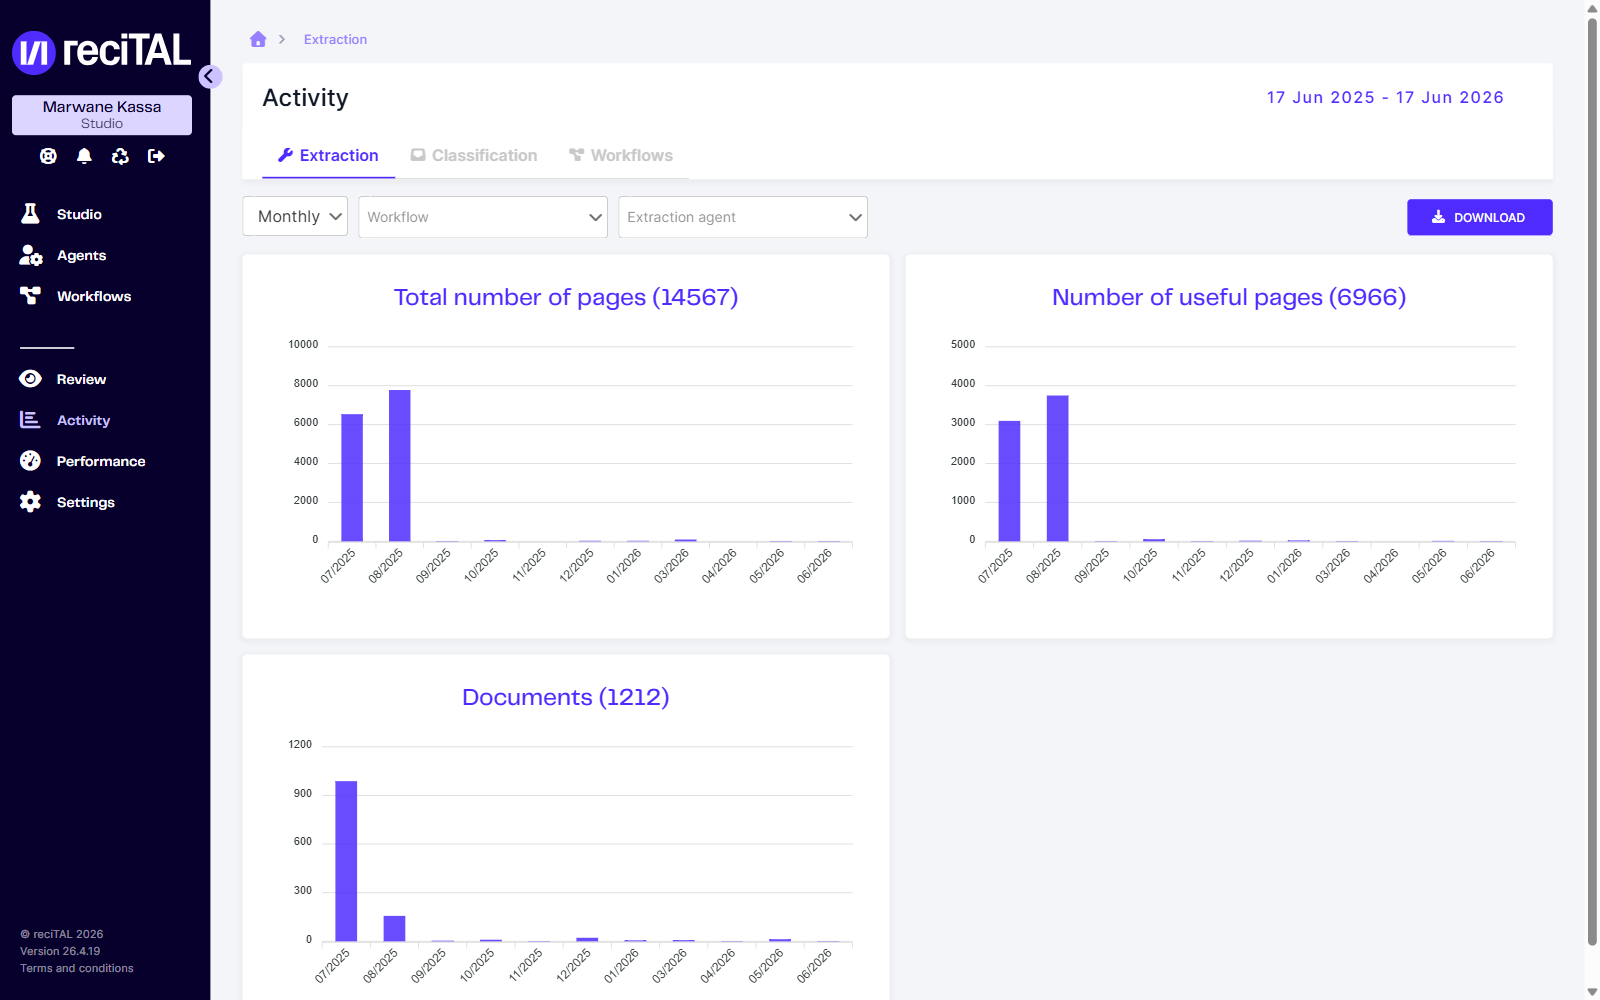Open the date range 17 Jun 2025 - 17 Jun 2026

[x=1385, y=97]
